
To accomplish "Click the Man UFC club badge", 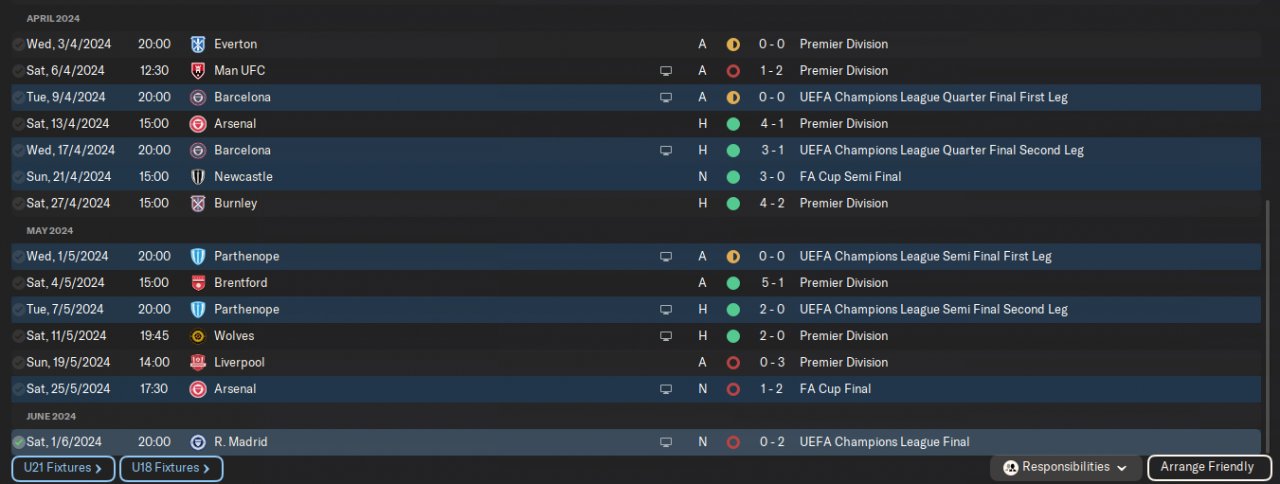I will click(x=197, y=71).
